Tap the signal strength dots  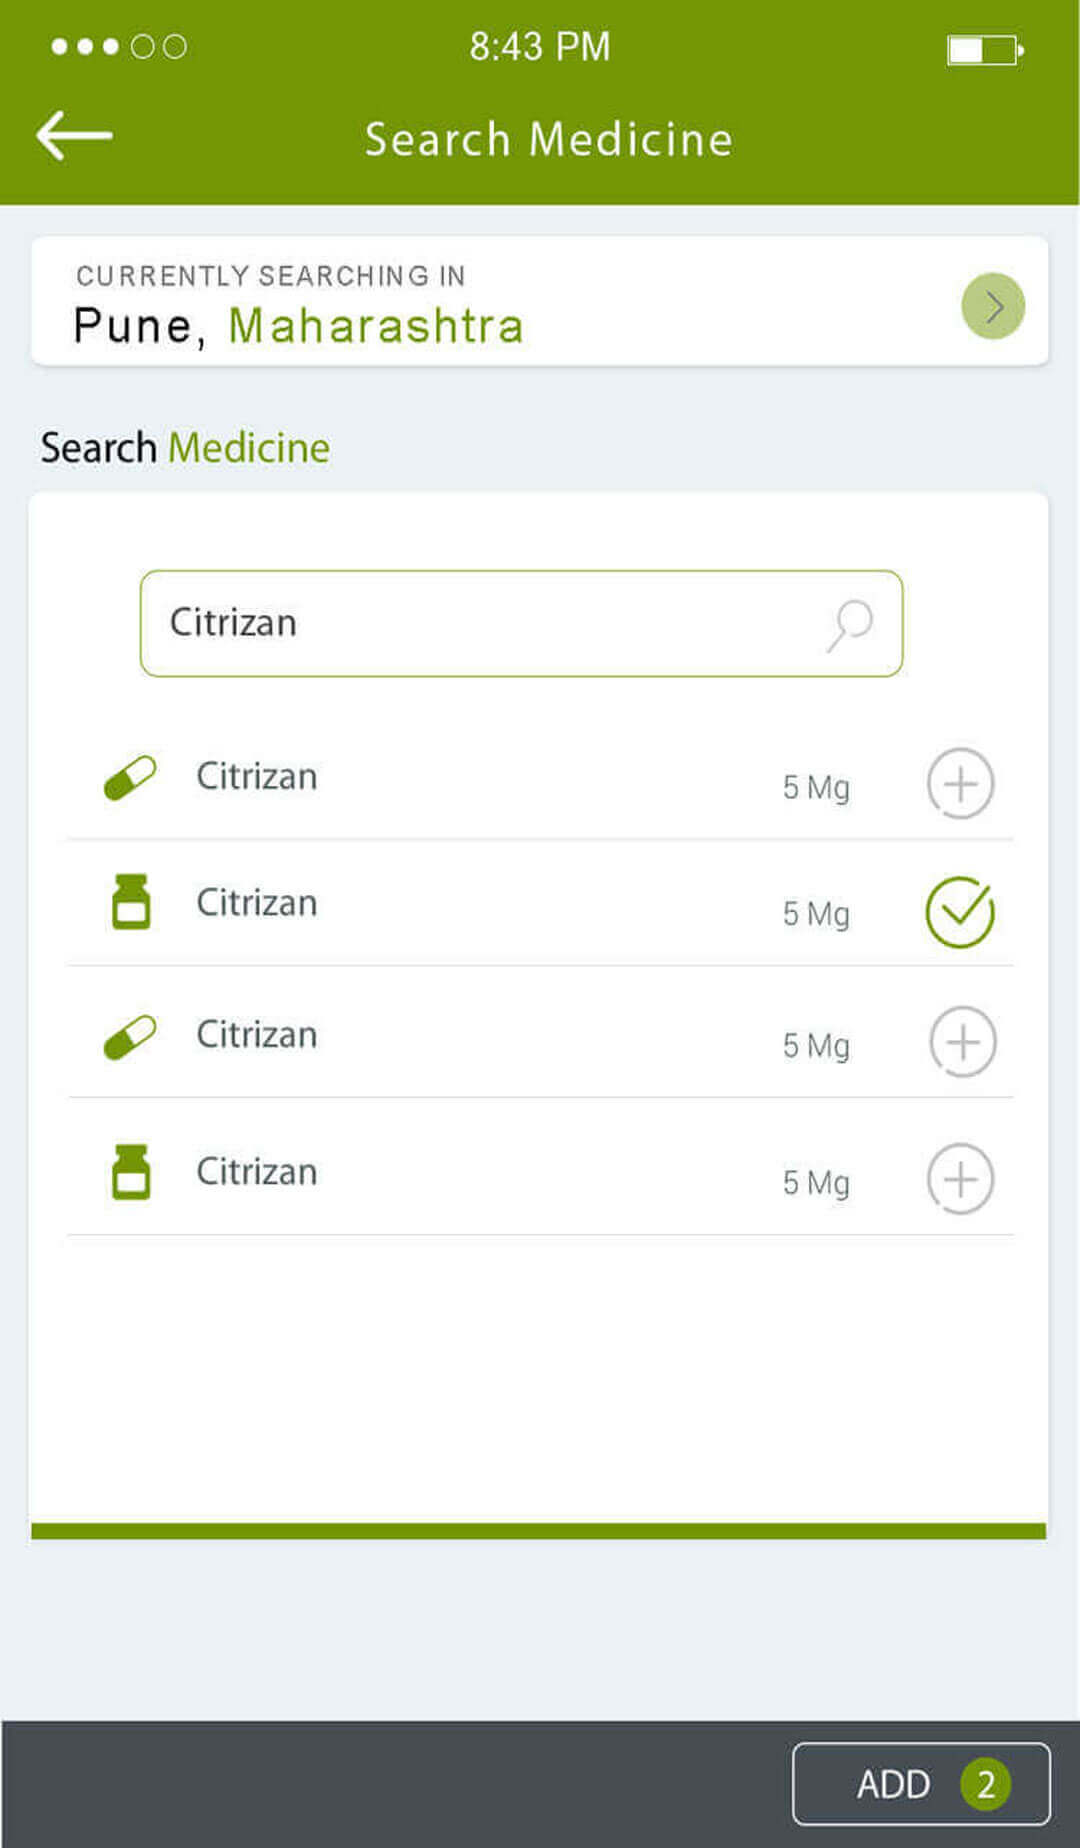(118, 47)
